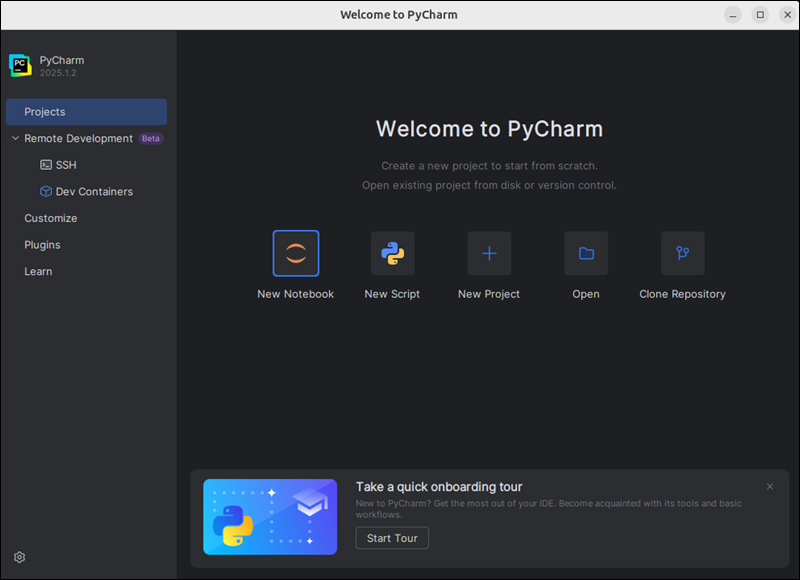The height and width of the screenshot is (580, 800).
Task: Click the PyCharm logo in sidebar
Action: pyautogui.click(x=20, y=66)
